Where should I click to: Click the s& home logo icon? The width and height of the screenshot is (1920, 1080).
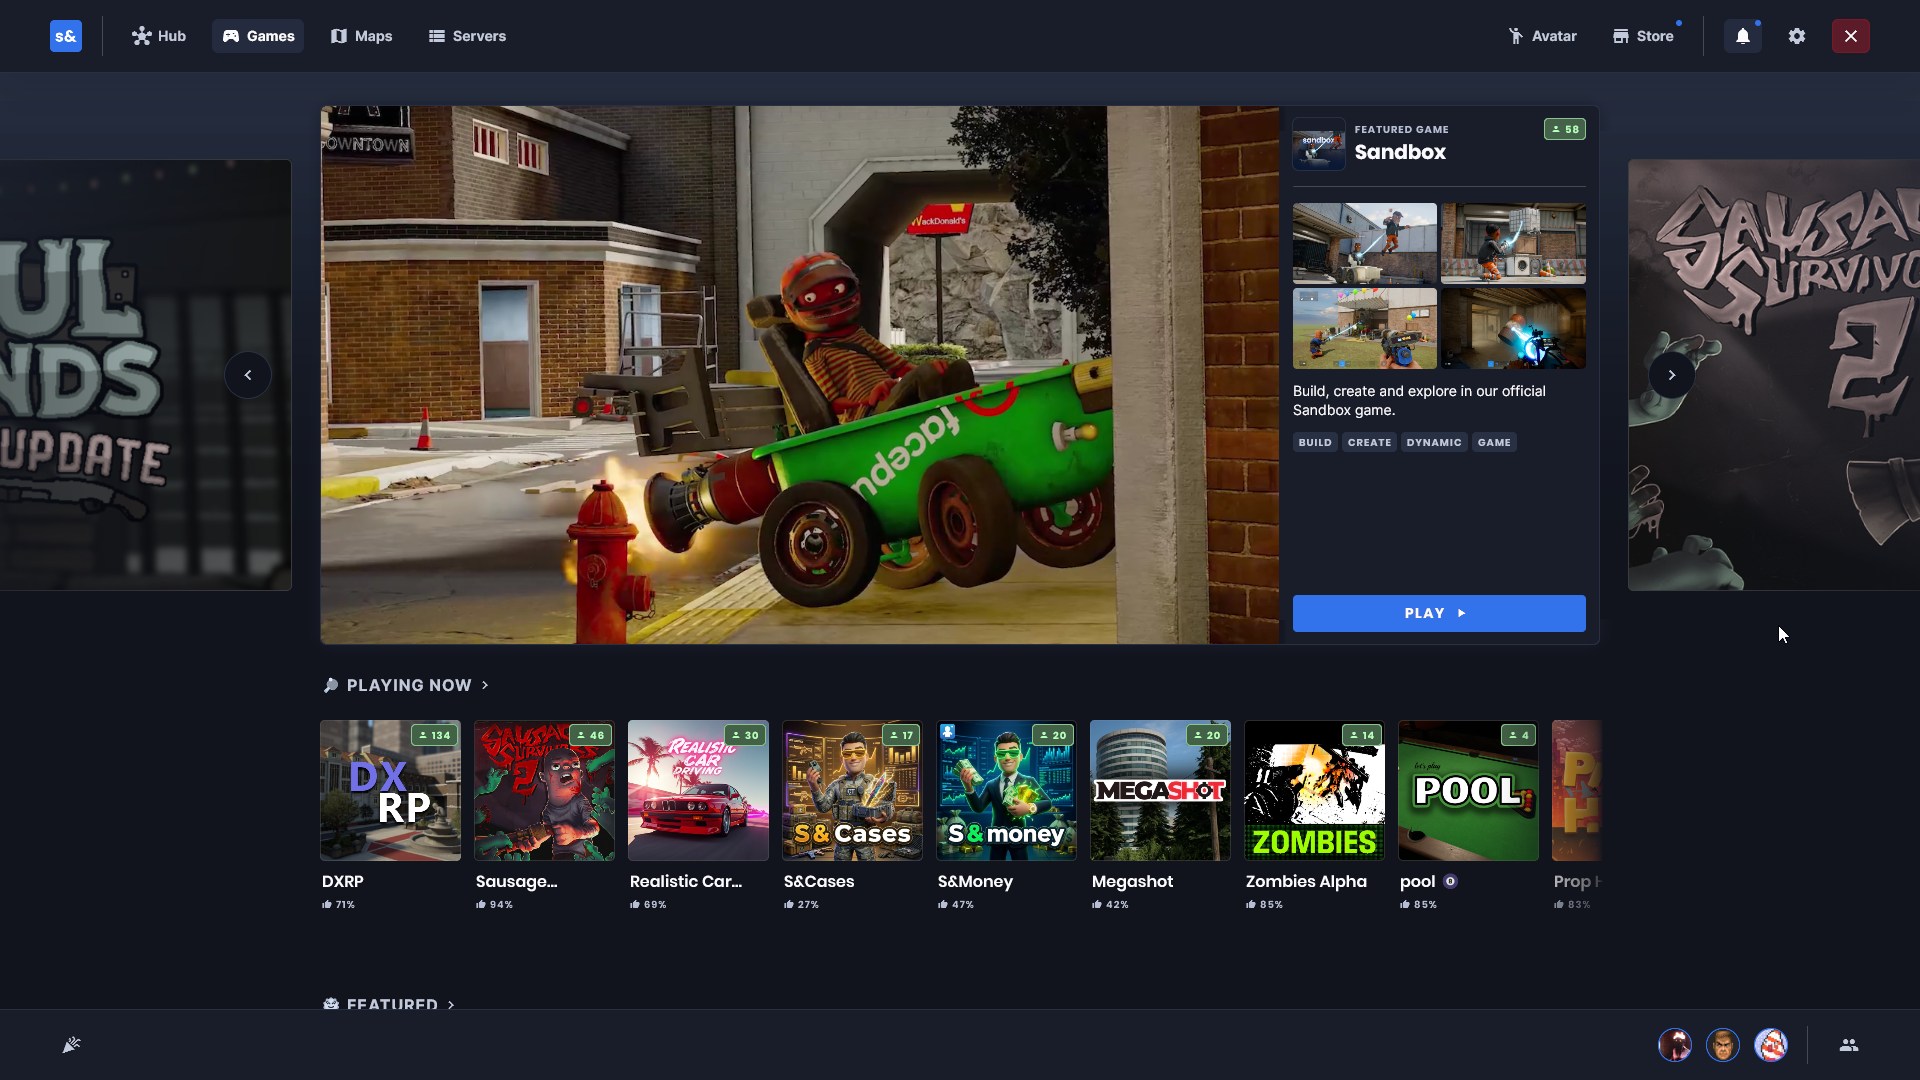pos(66,36)
